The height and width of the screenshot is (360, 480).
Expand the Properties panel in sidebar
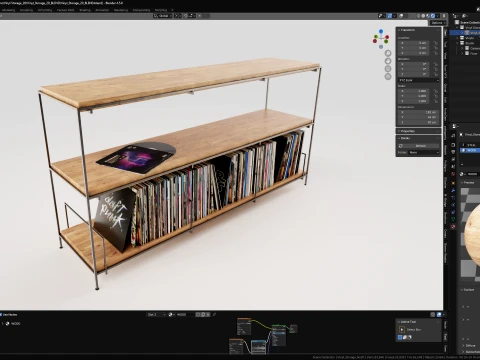pyautogui.click(x=407, y=131)
